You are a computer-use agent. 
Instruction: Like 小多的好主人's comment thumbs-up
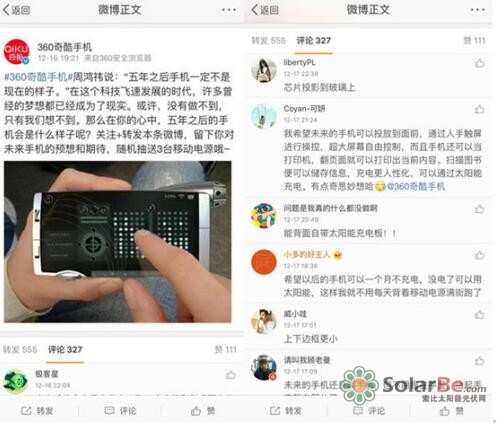tap(479, 255)
